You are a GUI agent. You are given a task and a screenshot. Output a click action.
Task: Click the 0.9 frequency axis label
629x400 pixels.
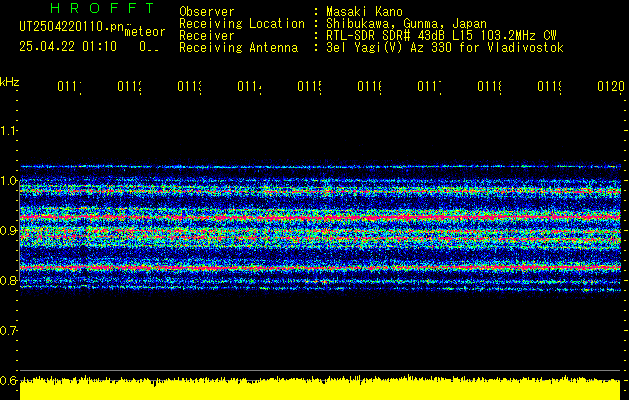click(8, 230)
